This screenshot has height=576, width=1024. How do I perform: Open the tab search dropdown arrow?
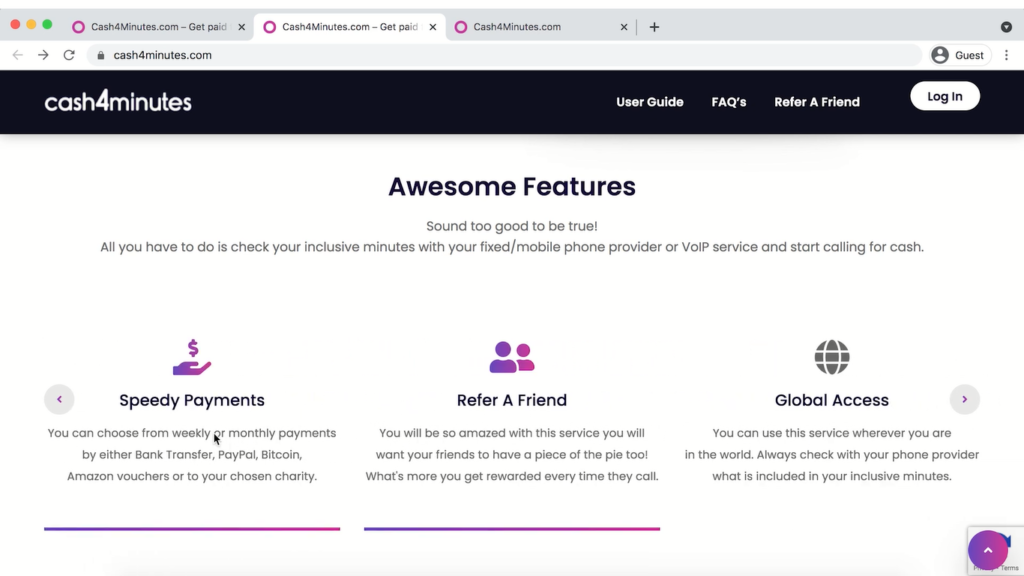pos(1006,27)
